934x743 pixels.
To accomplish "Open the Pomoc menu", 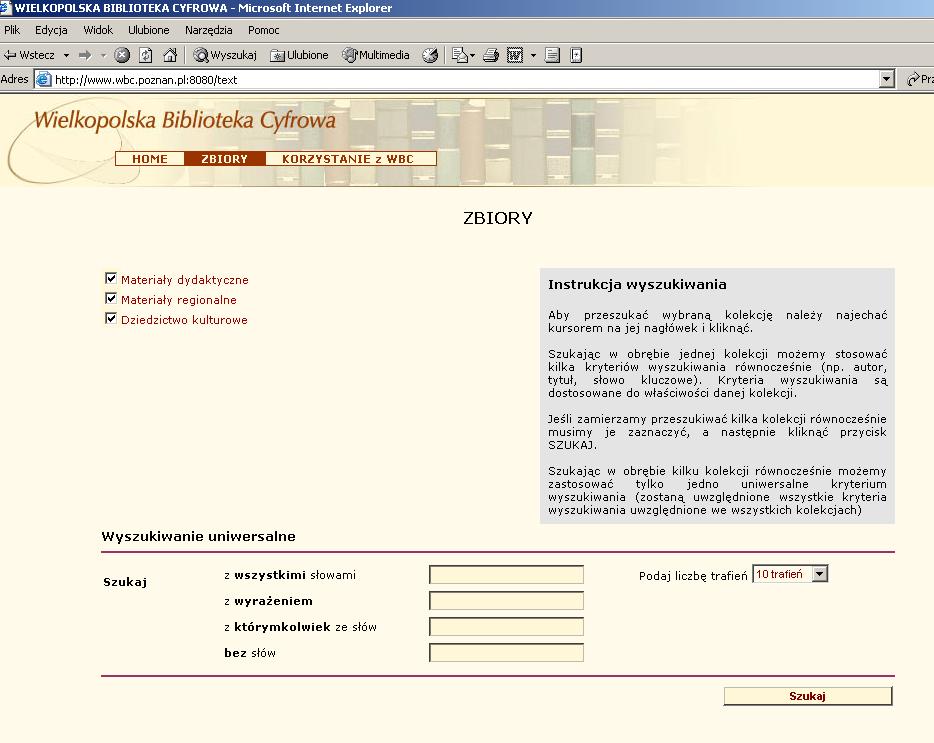I will (x=263, y=30).
